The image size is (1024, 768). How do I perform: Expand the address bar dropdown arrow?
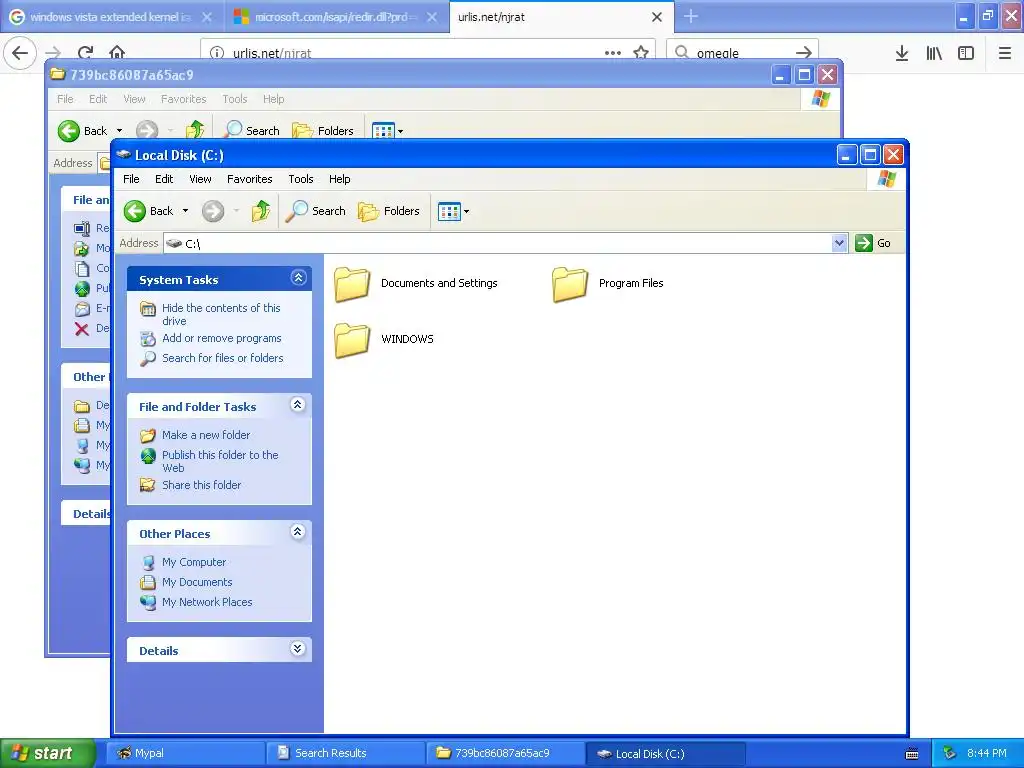tap(839, 243)
